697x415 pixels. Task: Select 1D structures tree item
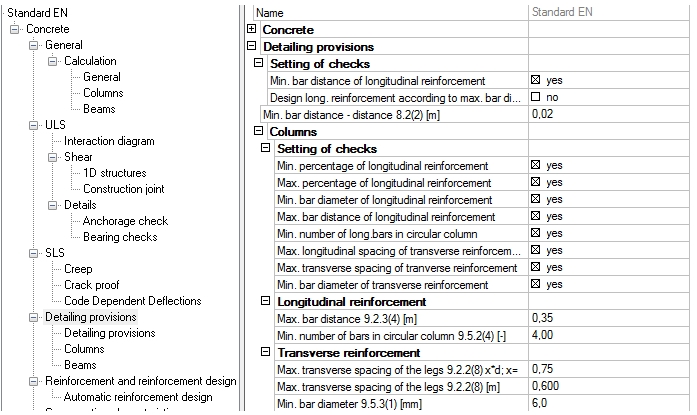coord(115,173)
